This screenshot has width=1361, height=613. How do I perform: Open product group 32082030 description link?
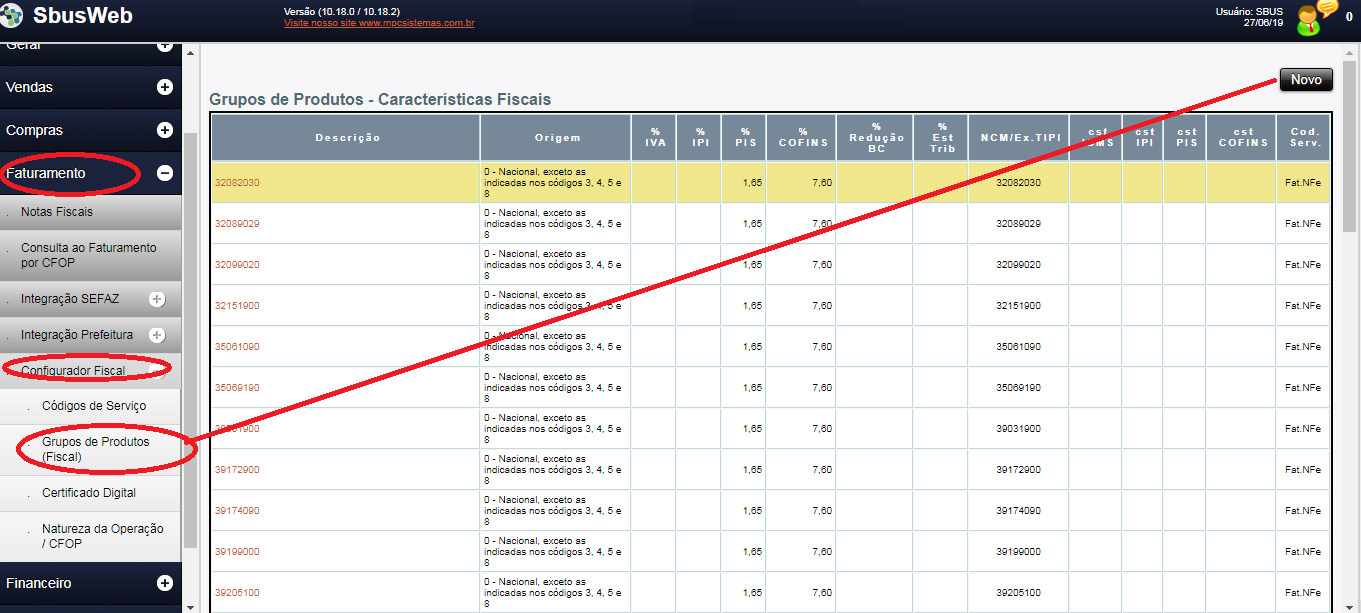tap(237, 183)
